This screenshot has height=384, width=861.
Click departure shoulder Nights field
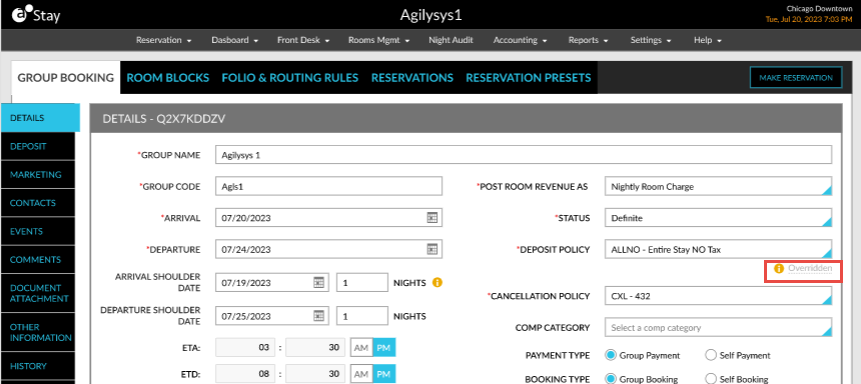[x=362, y=316]
